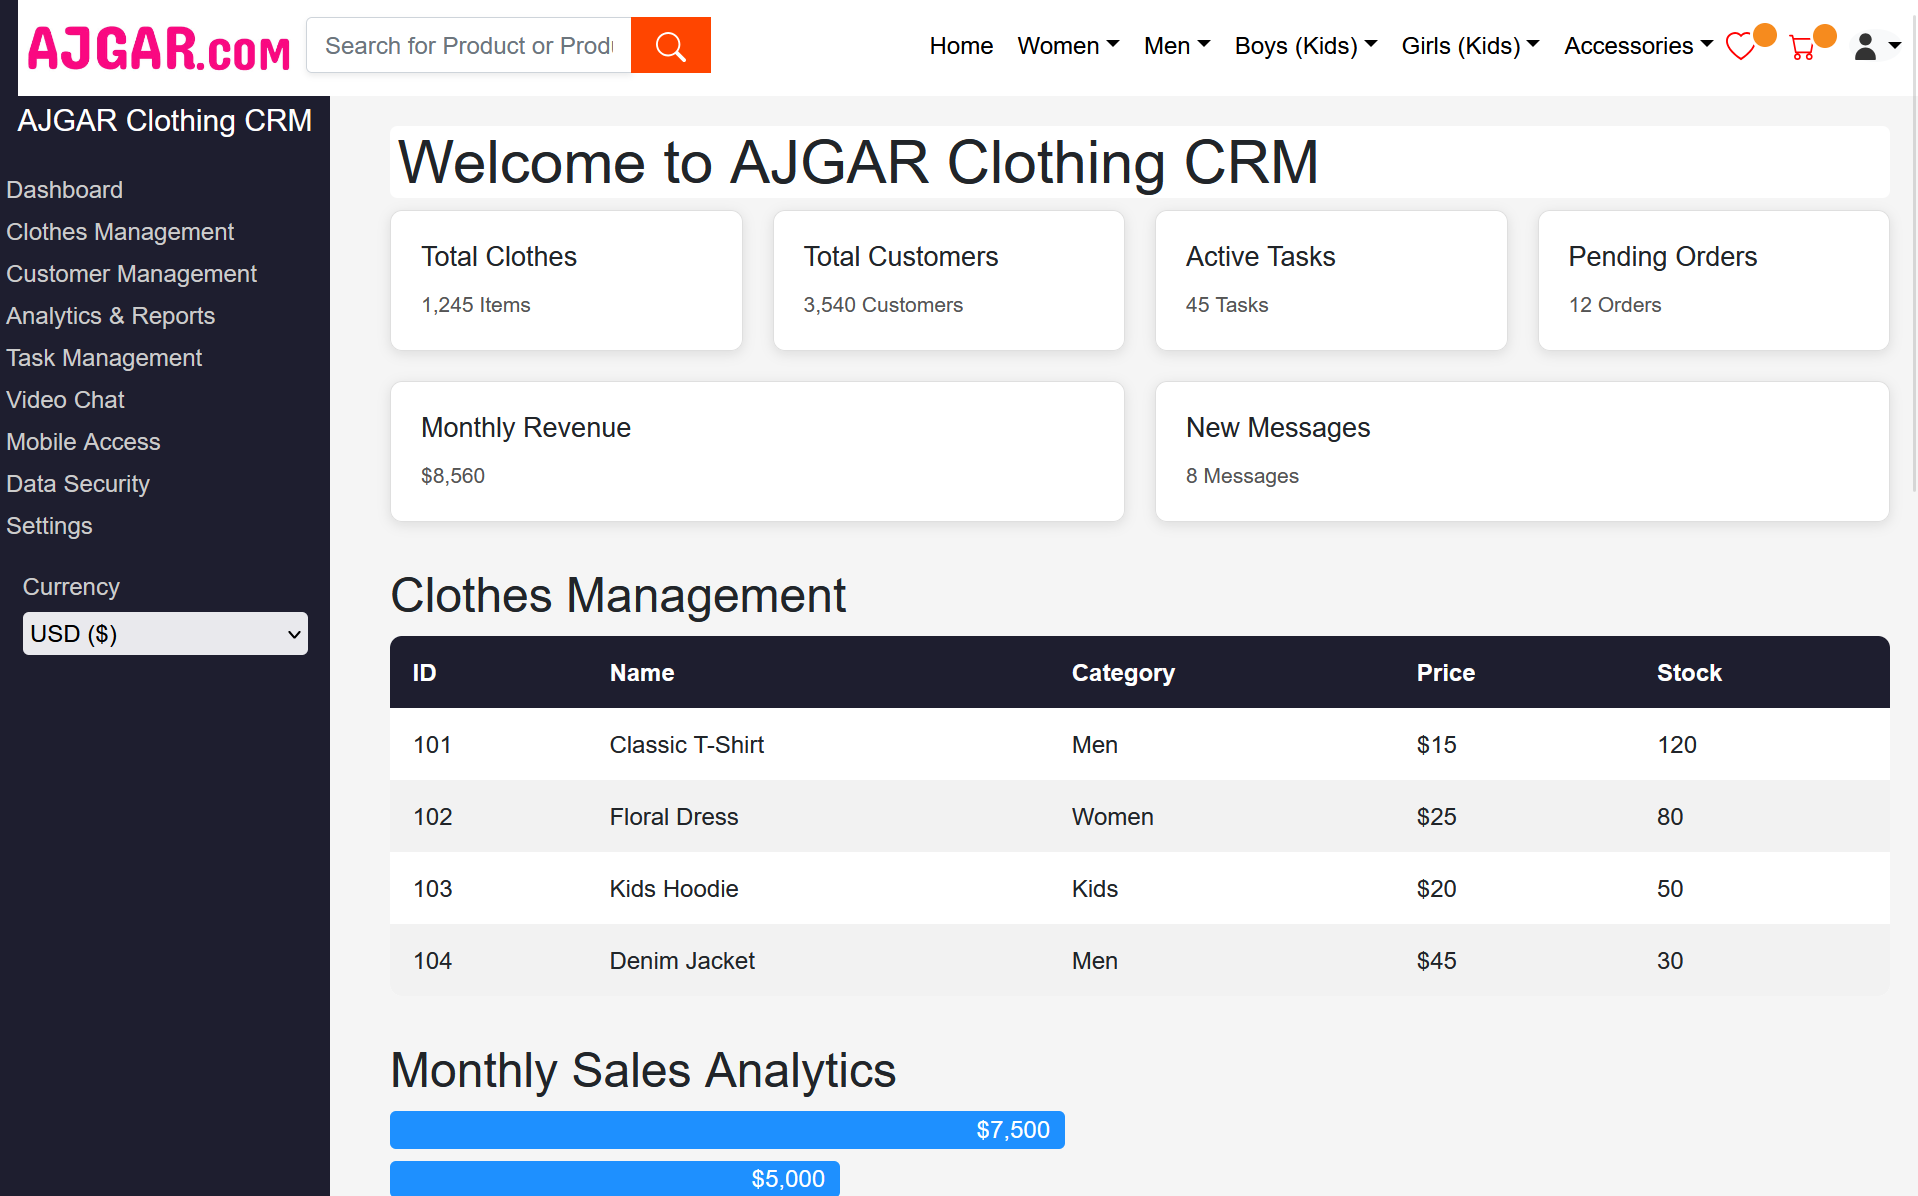Change currency using the USD selector

tap(164, 633)
